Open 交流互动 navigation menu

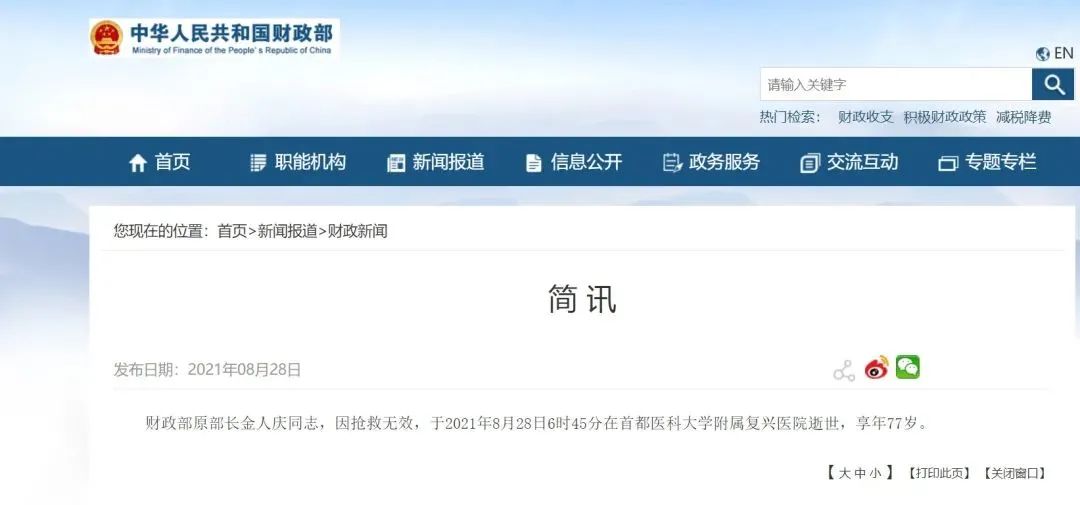[x=849, y=163]
